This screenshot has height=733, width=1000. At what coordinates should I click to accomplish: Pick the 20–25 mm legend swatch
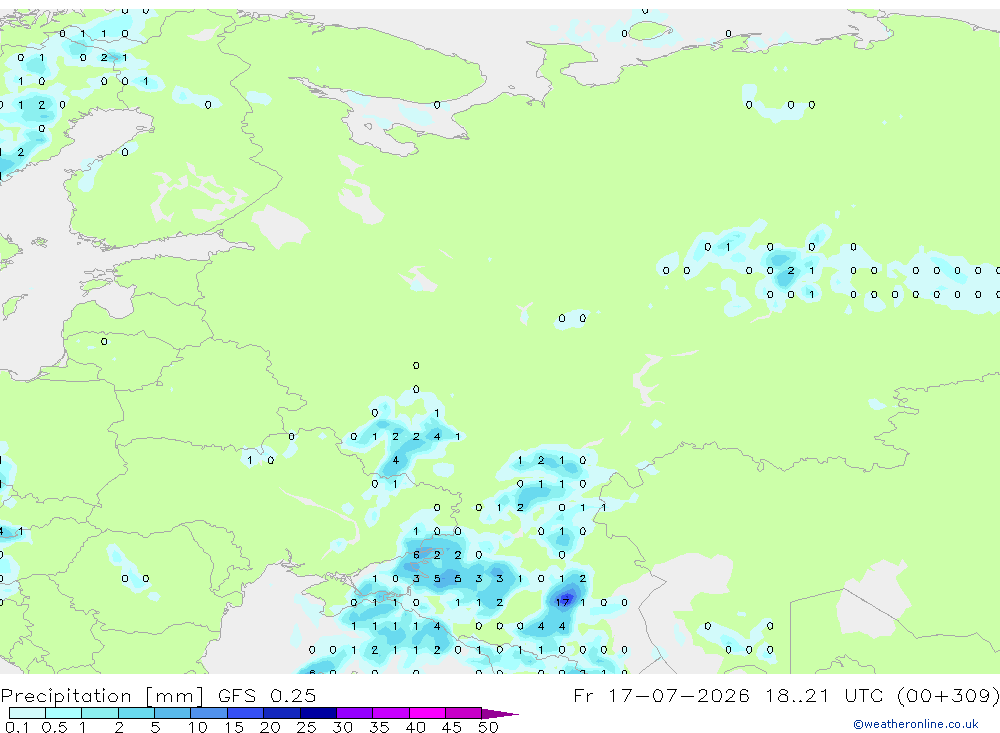click(x=281, y=713)
